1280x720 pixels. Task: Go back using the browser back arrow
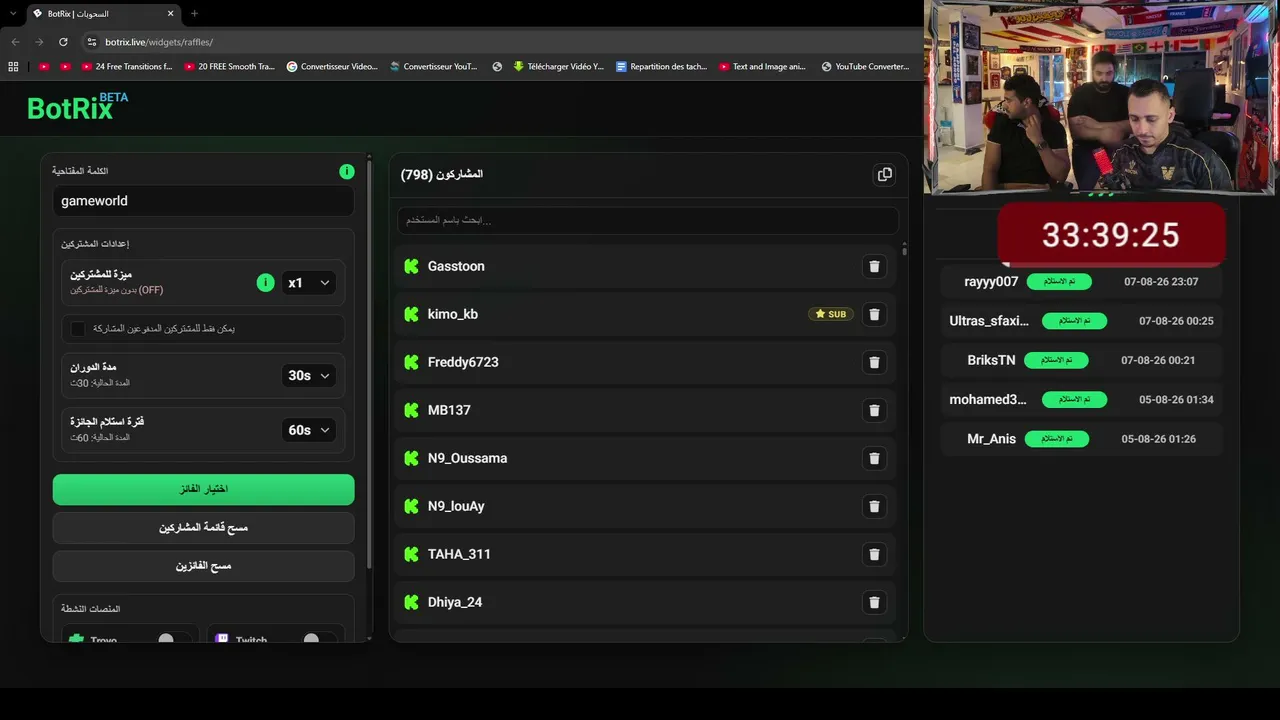15,42
